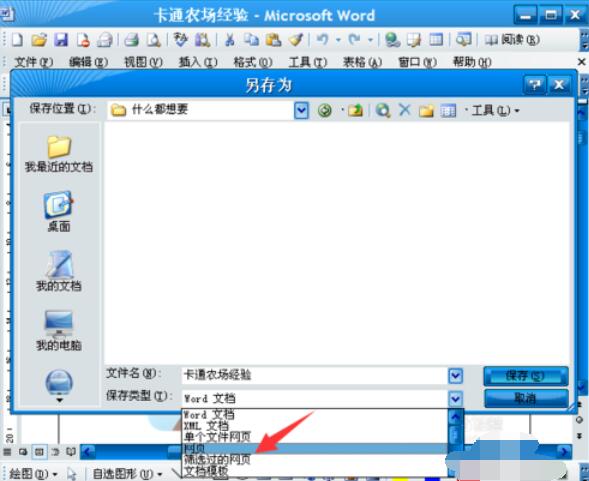
Task: Click the Create New Folder icon
Action: 426,110
